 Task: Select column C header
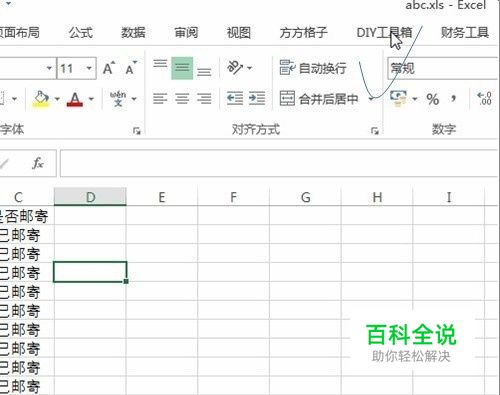click(19, 197)
